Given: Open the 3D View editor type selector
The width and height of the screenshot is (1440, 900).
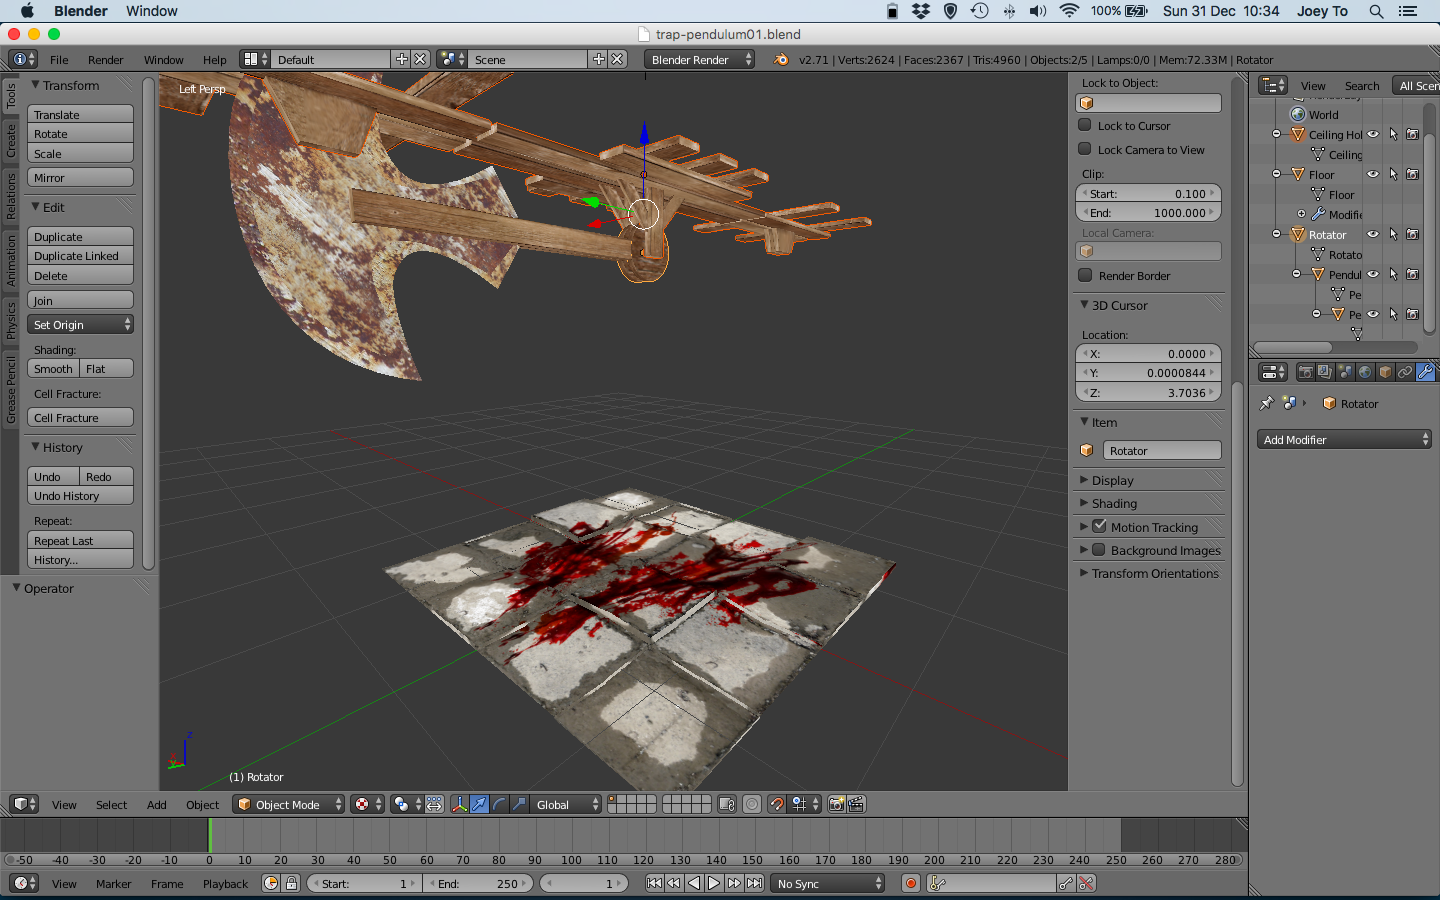Looking at the screenshot, I should [x=24, y=804].
